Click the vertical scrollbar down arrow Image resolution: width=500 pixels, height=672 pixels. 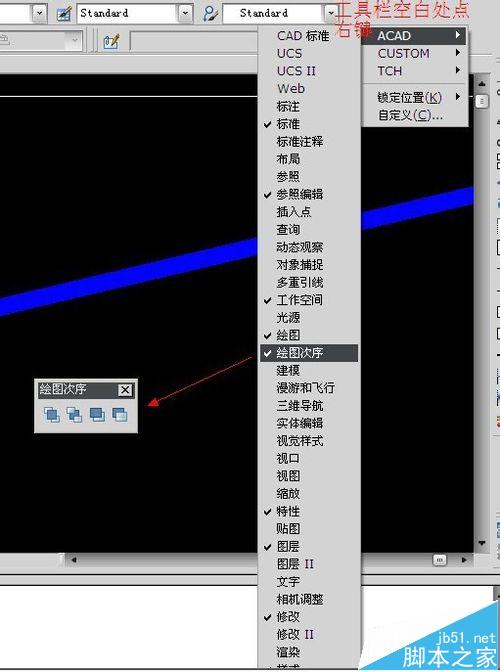tap(482, 543)
